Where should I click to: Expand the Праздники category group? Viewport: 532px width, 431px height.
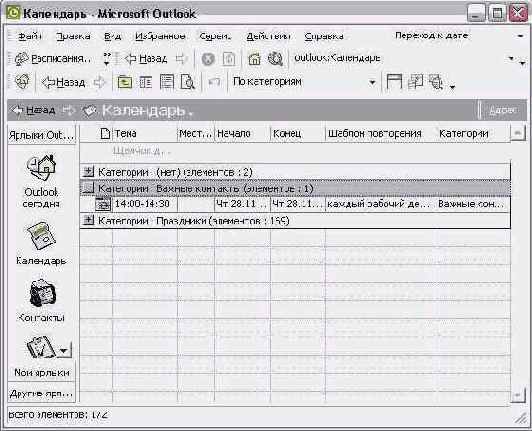[88, 221]
